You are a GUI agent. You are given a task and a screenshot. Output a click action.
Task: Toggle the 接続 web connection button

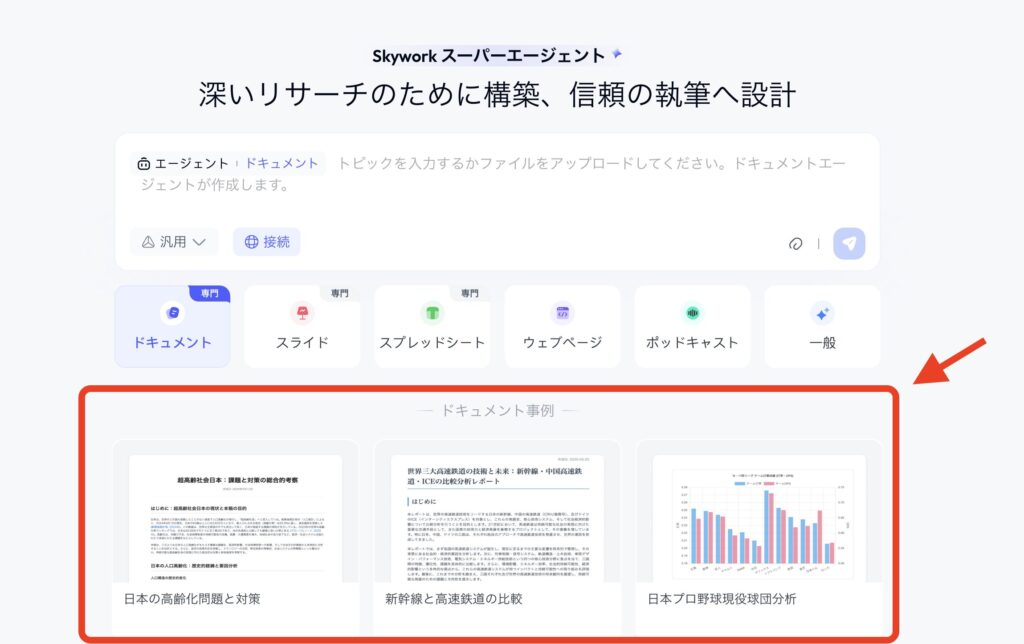266,242
